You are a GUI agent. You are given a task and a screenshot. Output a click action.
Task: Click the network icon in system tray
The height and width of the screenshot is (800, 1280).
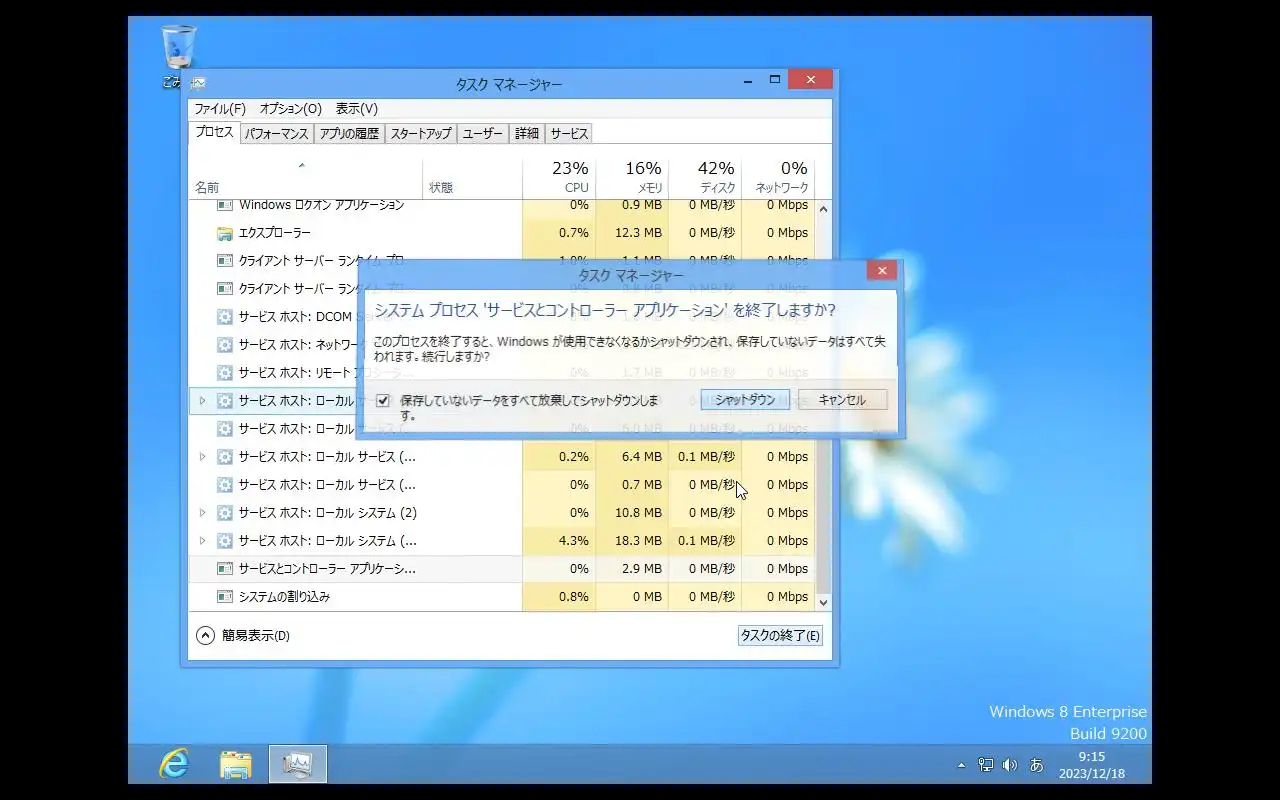(986, 765)
